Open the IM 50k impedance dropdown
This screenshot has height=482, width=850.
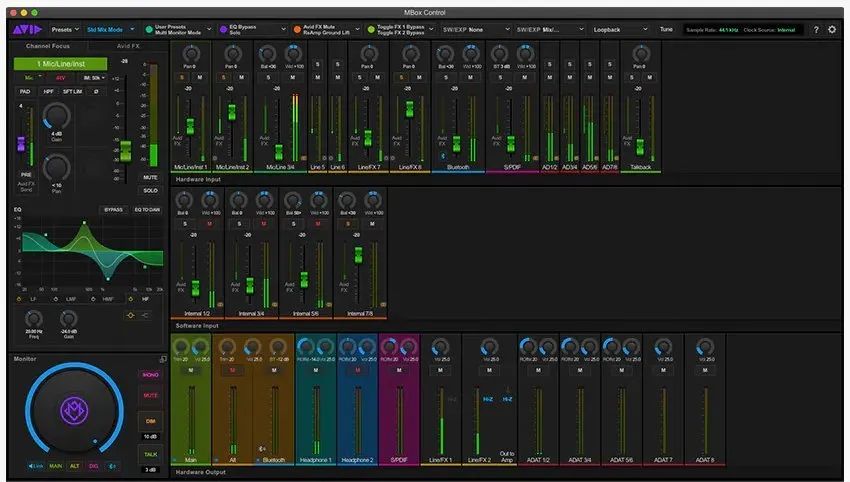pyautogui.click(x=94, y=78)
